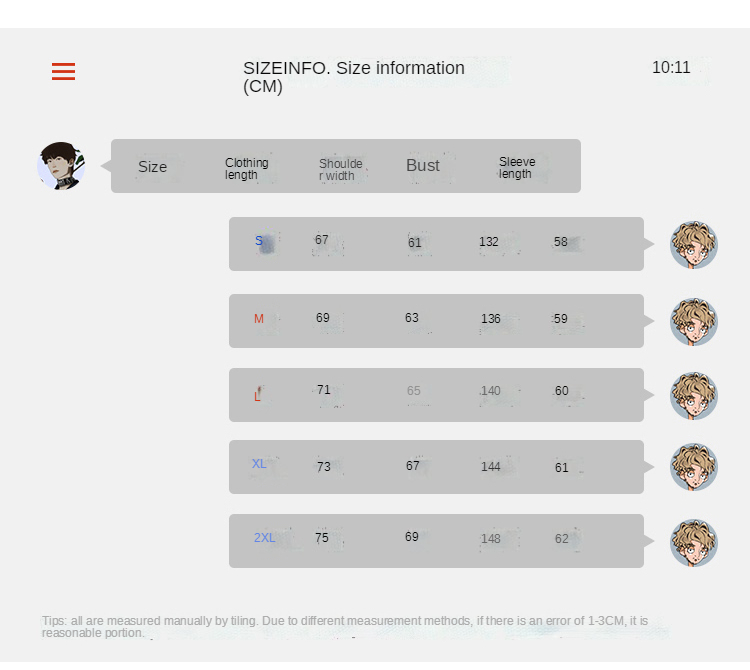Click the SIZEINFO Size information title

click(354, 77)
